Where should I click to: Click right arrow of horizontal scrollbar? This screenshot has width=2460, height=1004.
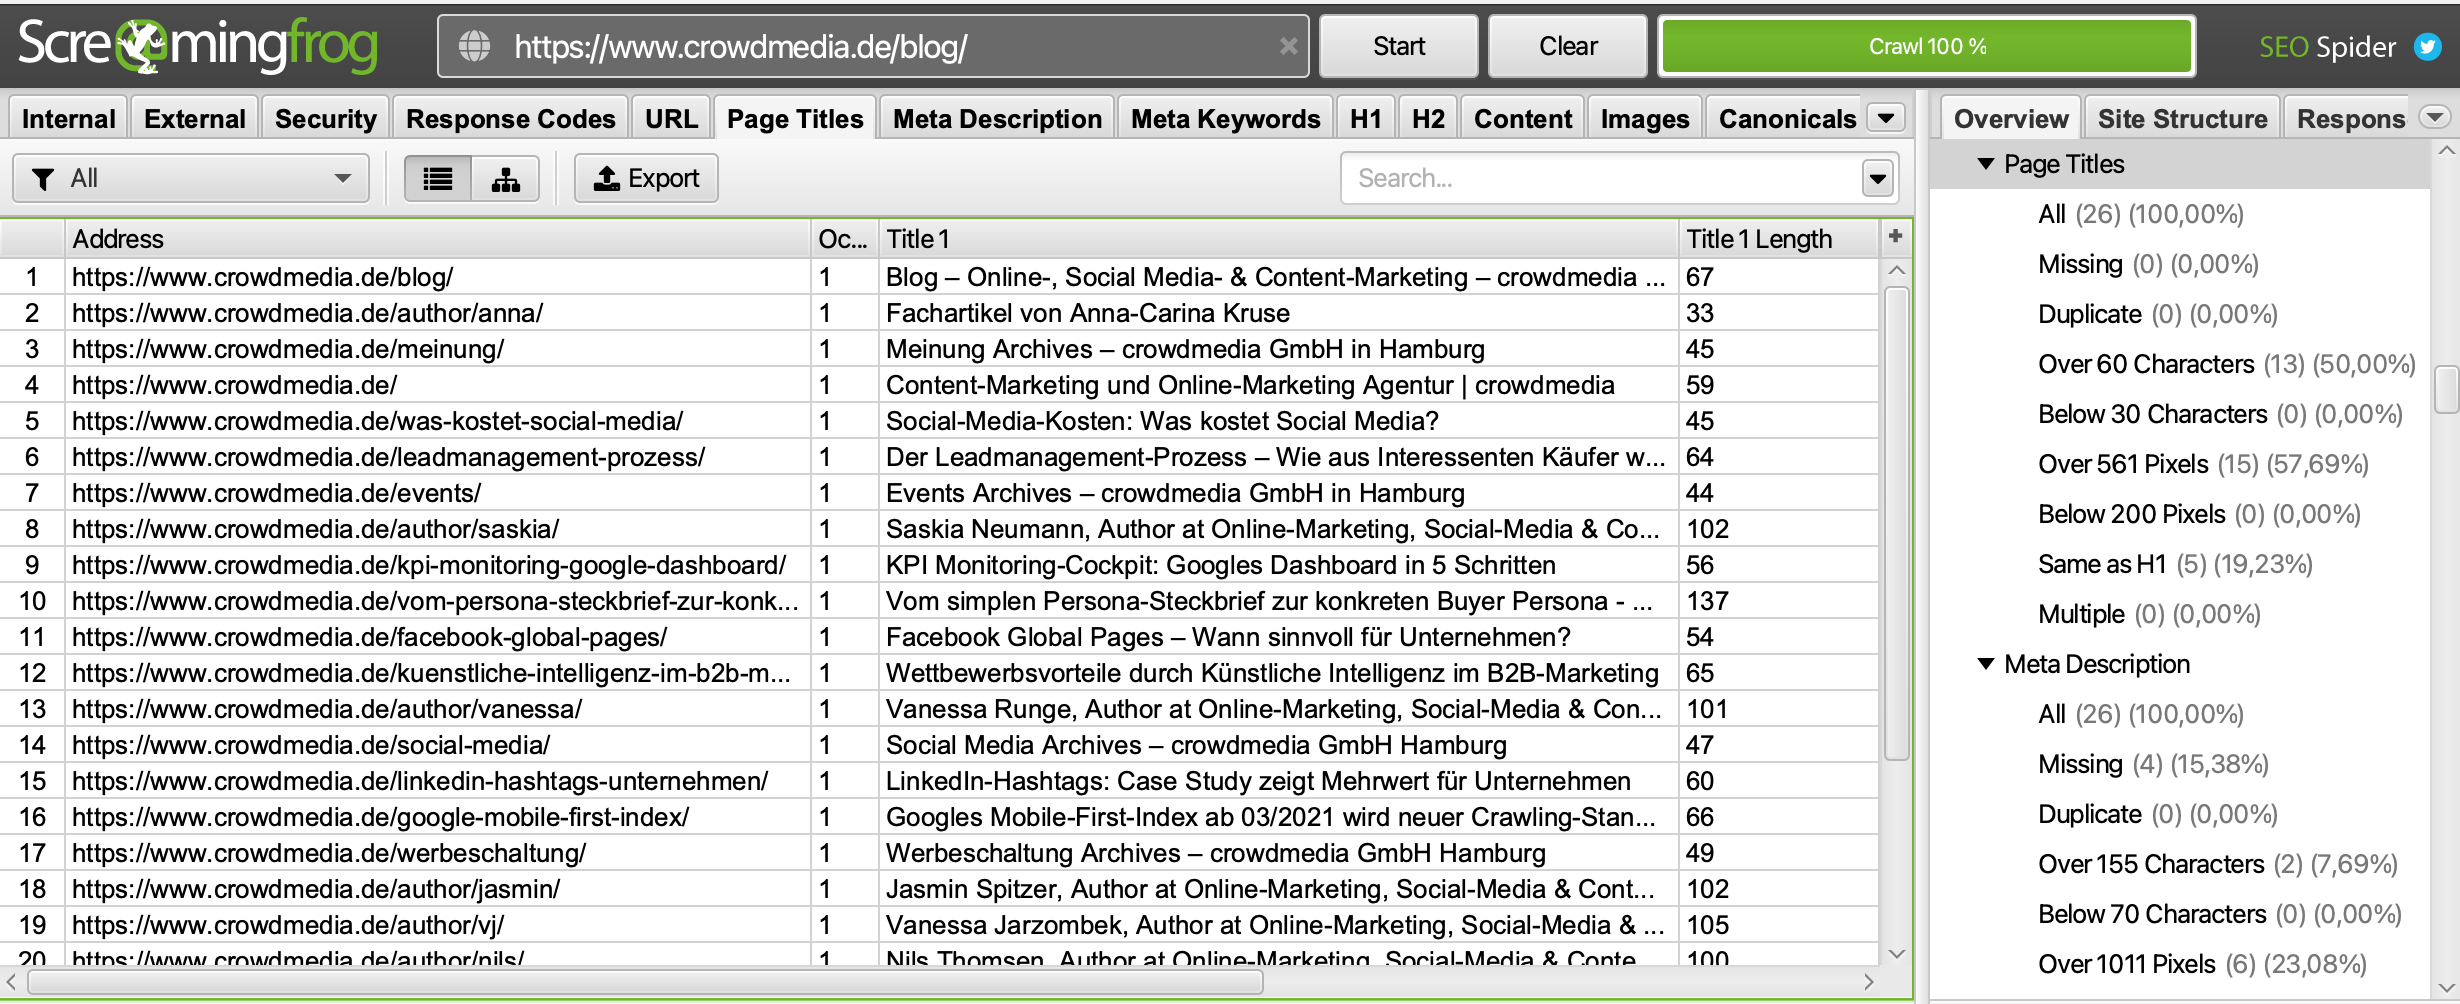point(1868,982)
